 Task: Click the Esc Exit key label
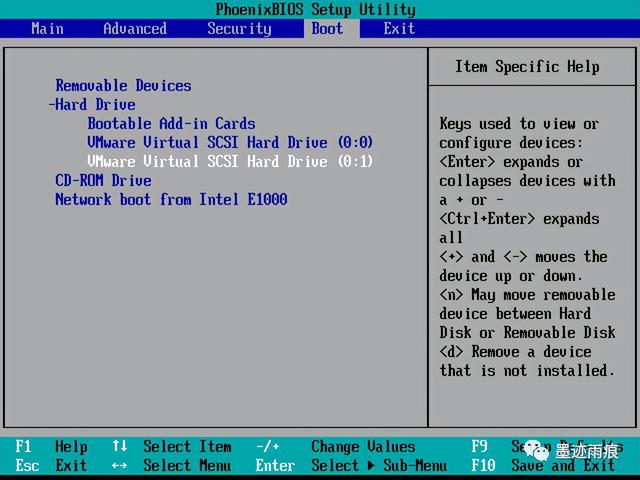pos(51,465)
